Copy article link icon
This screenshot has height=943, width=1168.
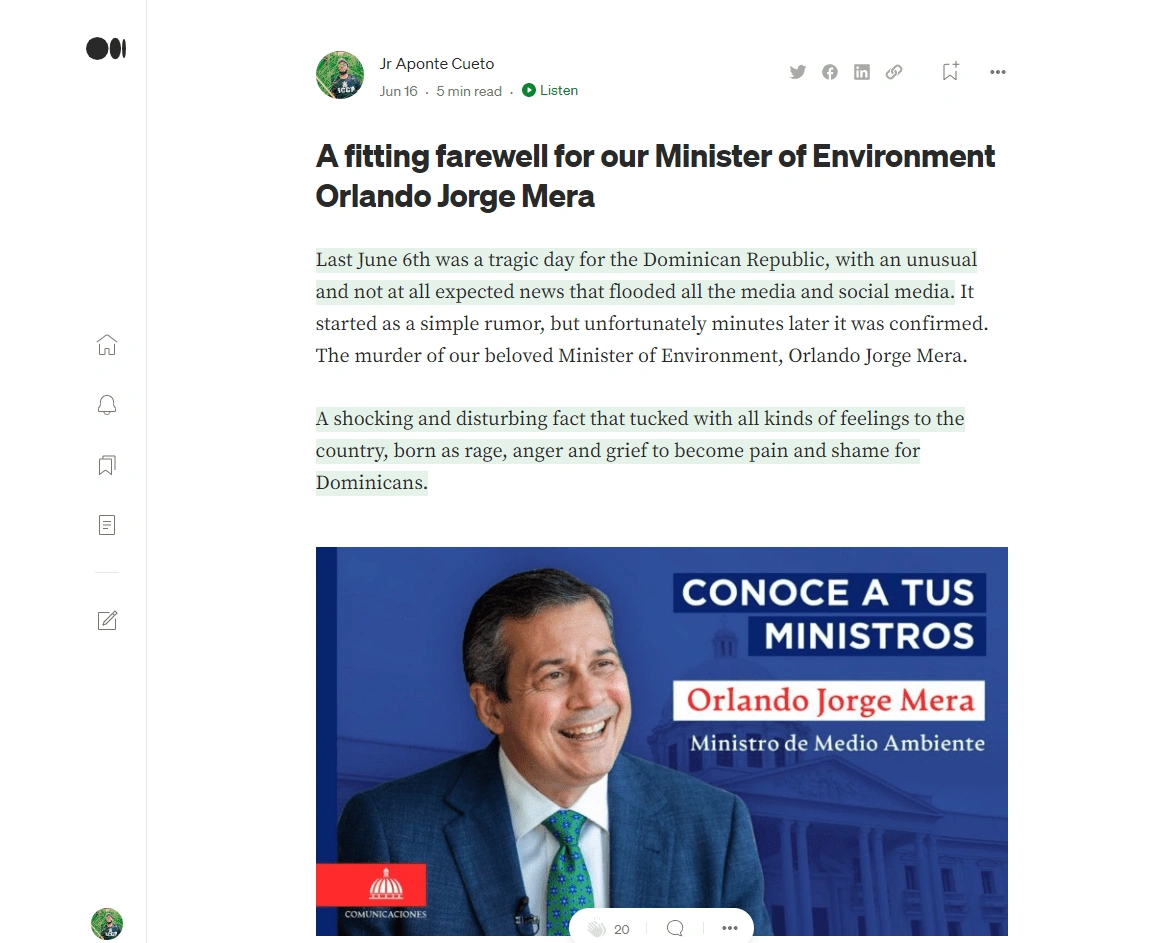point(894,72)
